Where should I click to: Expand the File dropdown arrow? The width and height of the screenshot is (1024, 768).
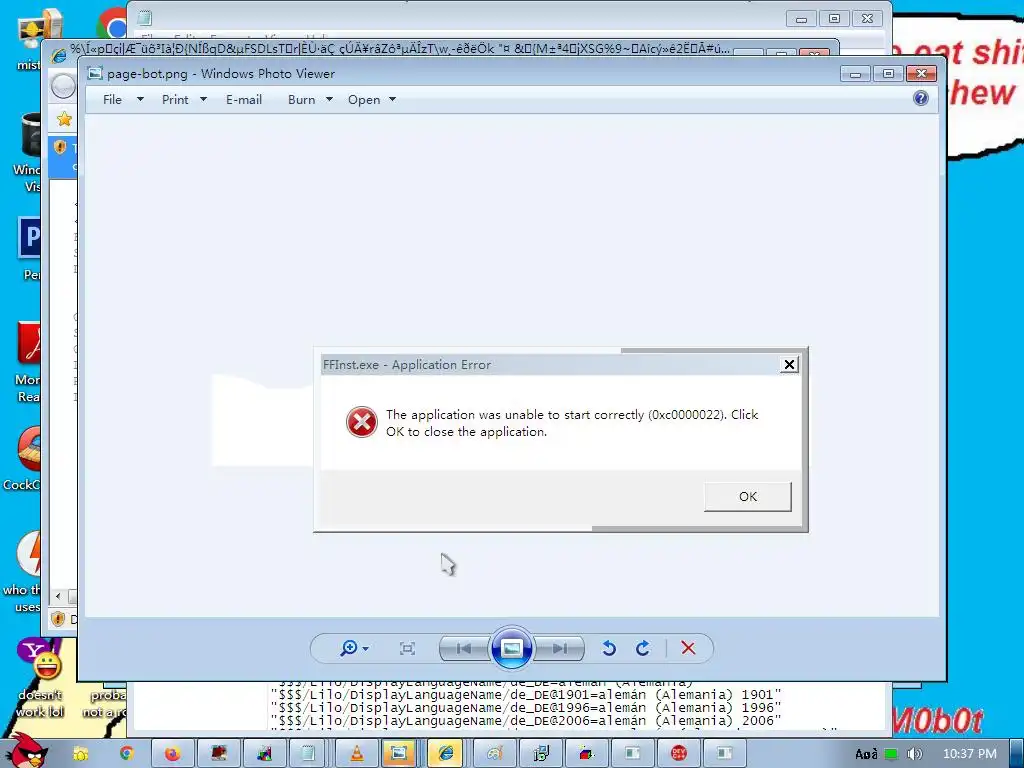(140, 99)
